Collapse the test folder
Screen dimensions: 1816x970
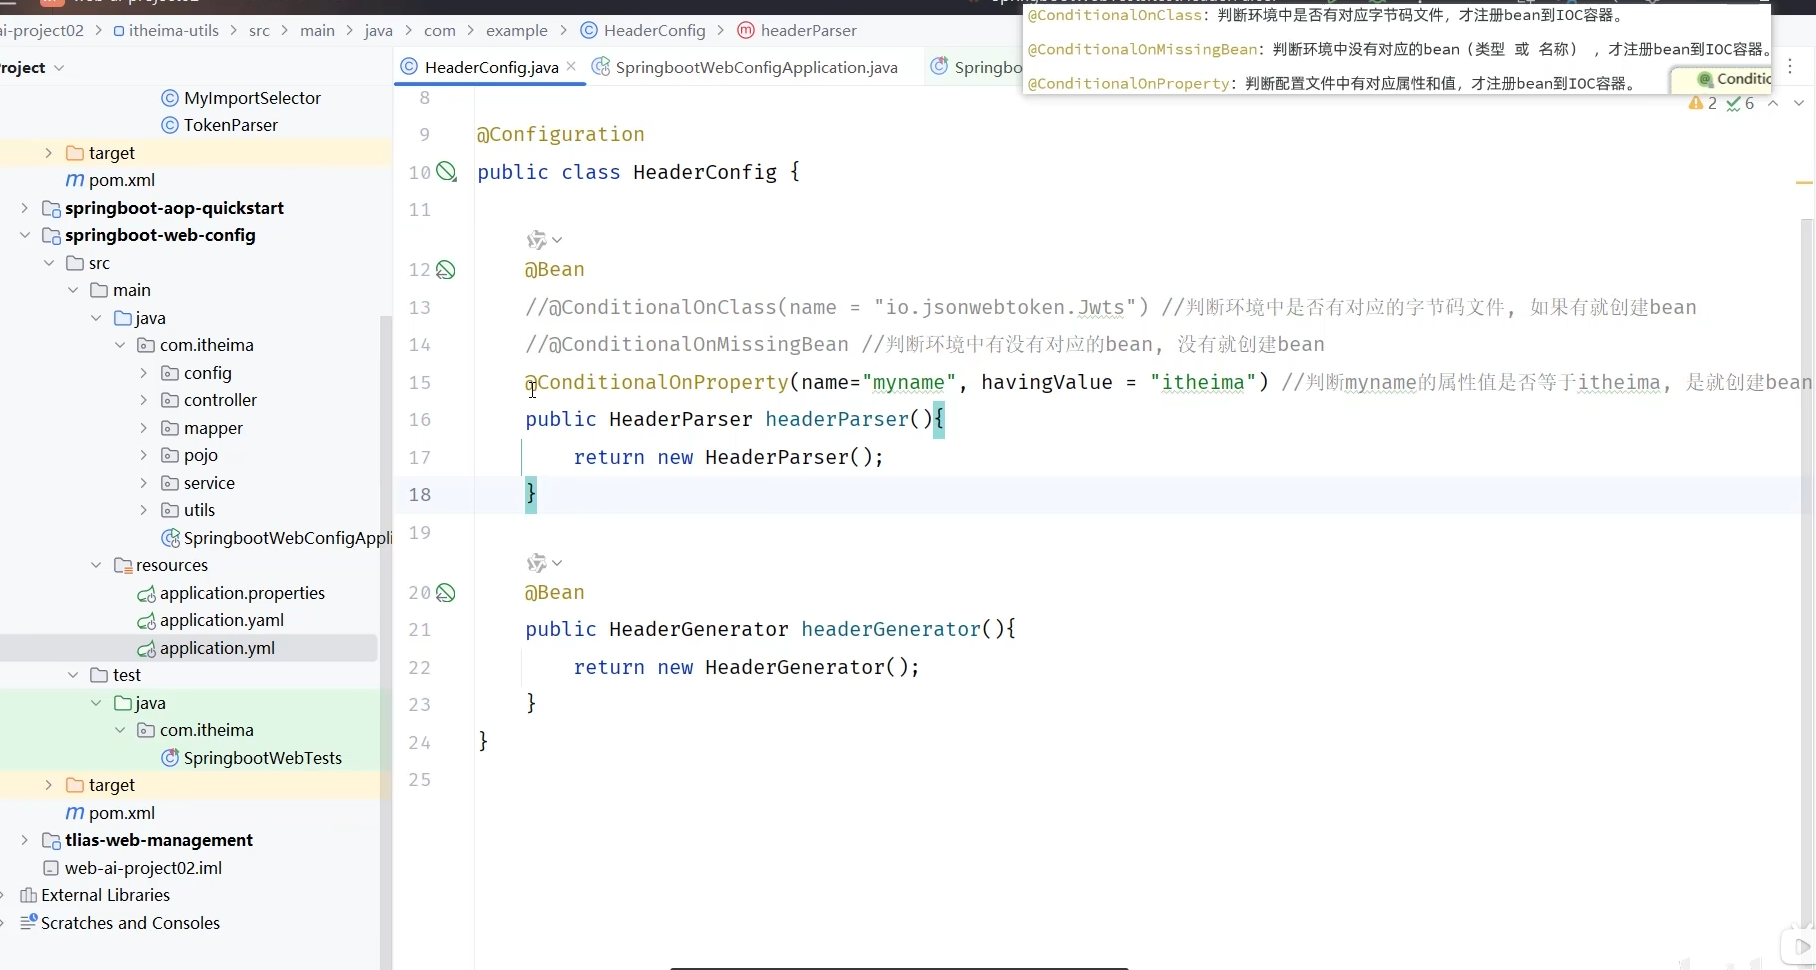click(x=72, y=675)
